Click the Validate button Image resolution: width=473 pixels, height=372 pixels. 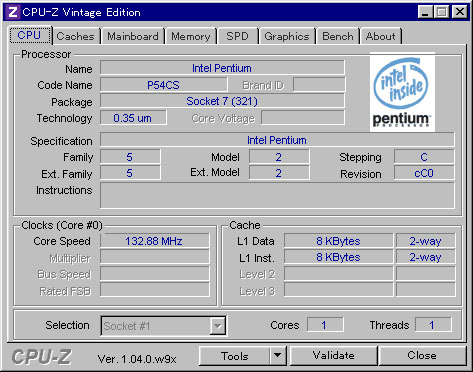click(334, 356)
